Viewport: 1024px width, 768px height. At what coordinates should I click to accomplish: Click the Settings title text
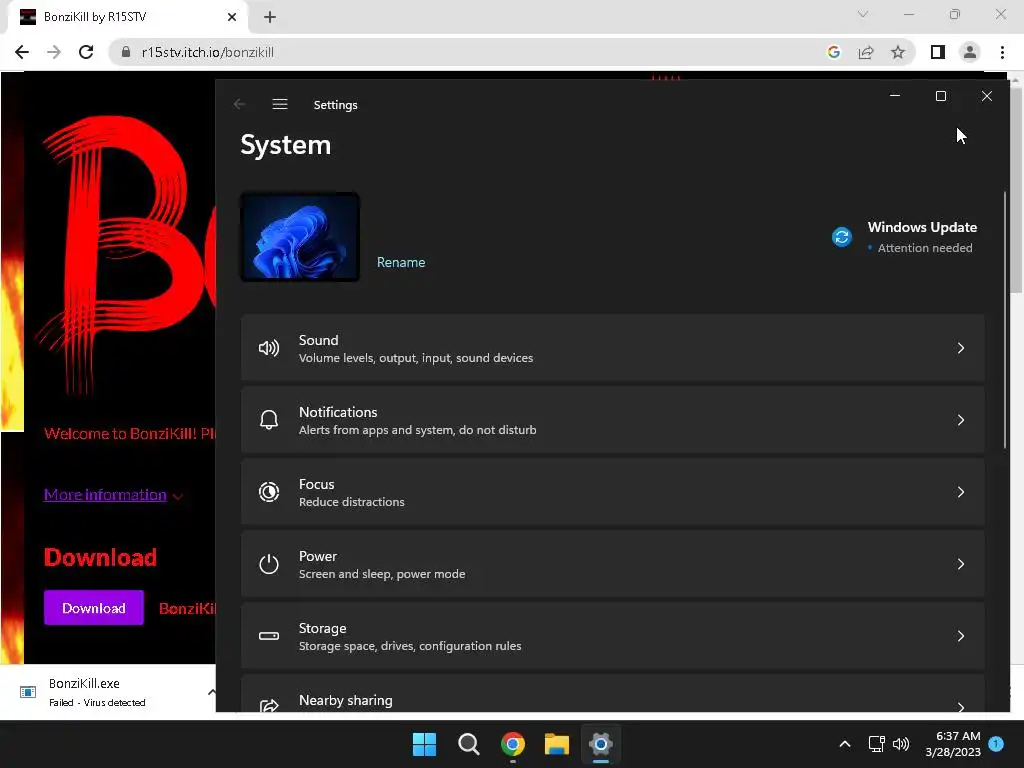335,104
